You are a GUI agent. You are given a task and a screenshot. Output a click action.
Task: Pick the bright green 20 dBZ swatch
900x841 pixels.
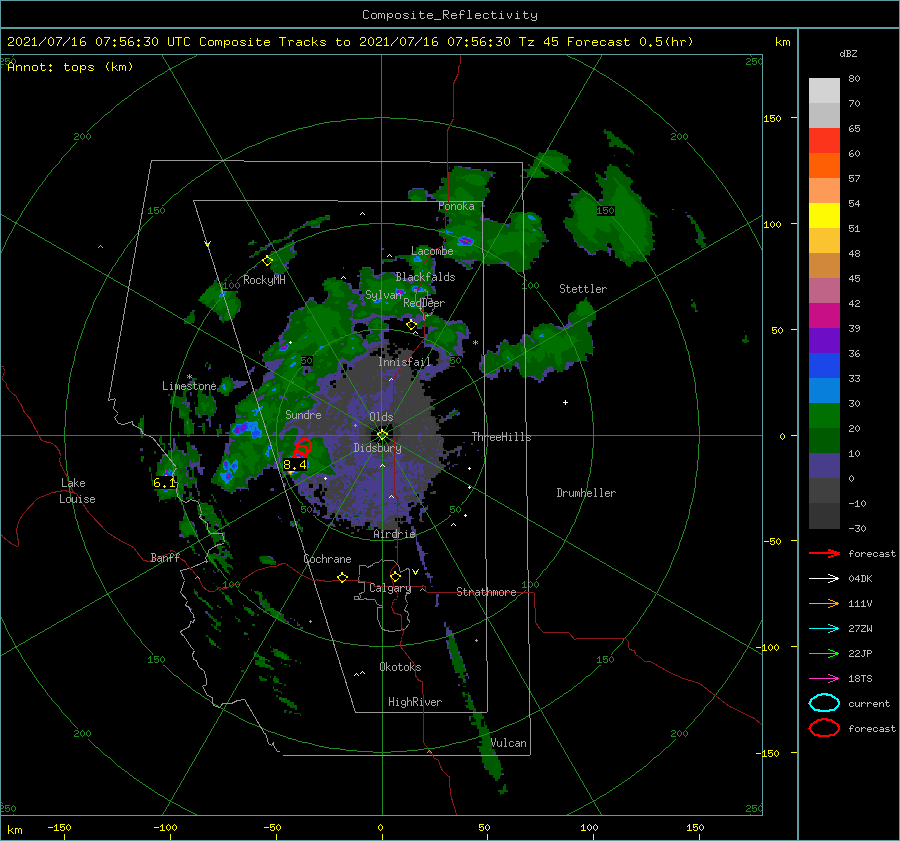[x=824, y=415]
